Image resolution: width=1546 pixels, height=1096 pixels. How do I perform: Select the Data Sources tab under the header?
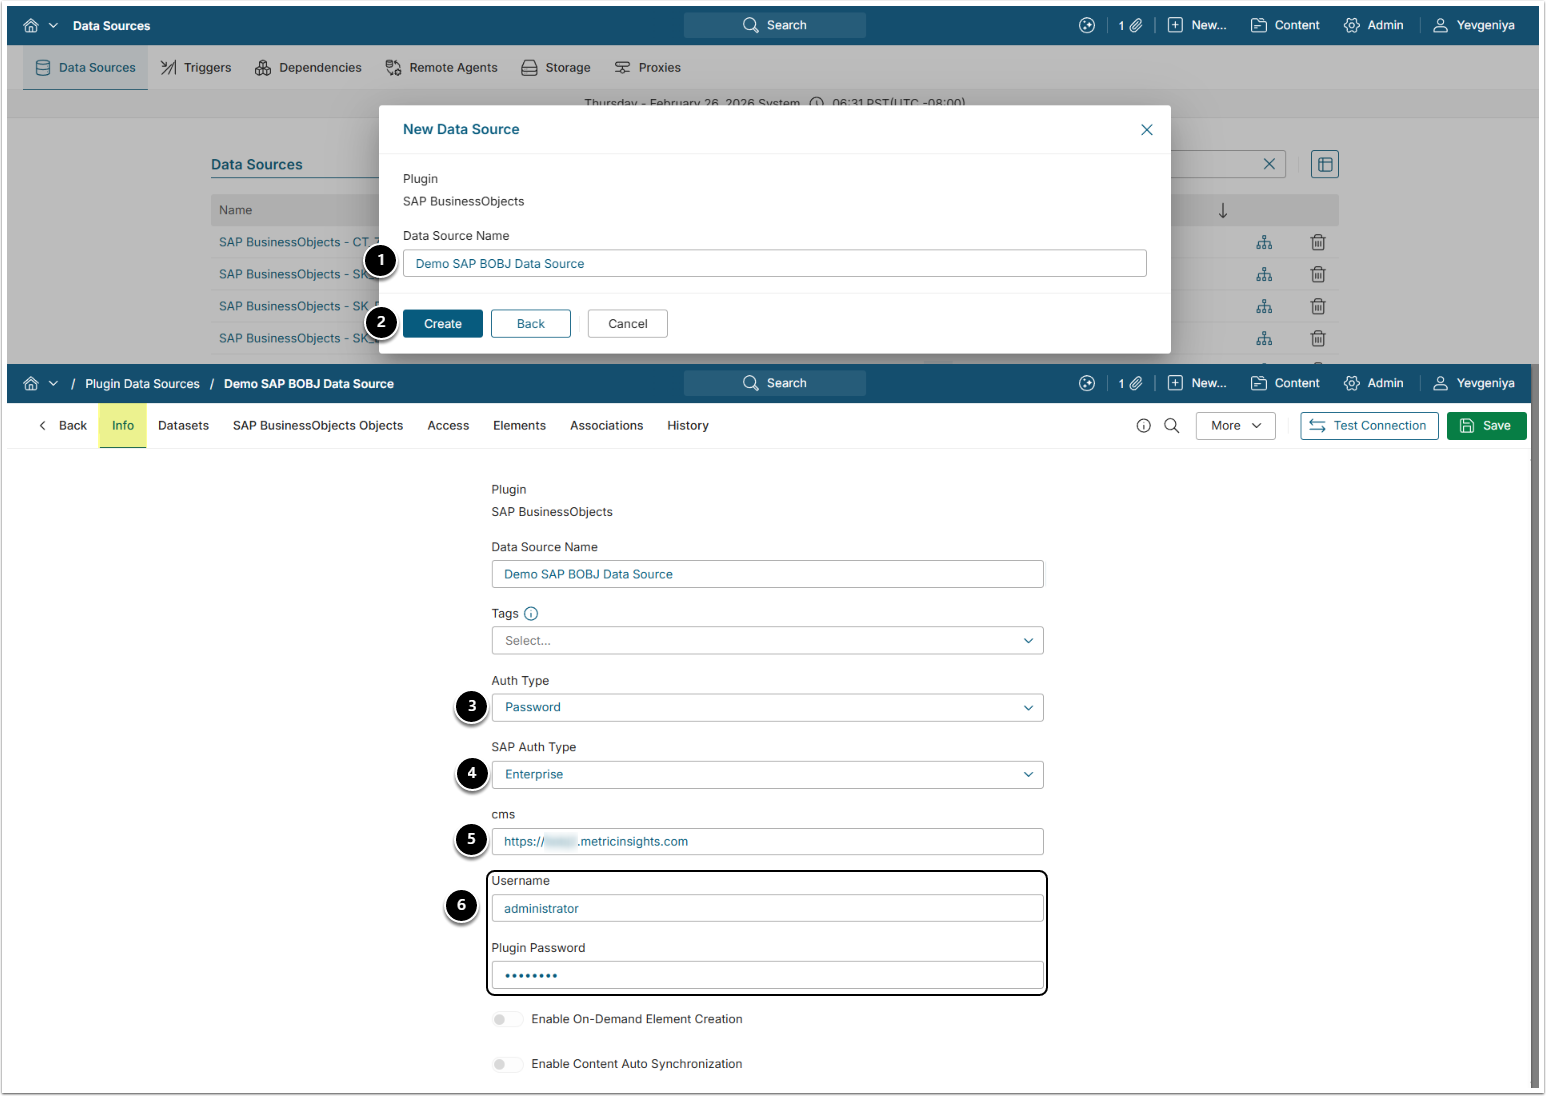point(85,68)
